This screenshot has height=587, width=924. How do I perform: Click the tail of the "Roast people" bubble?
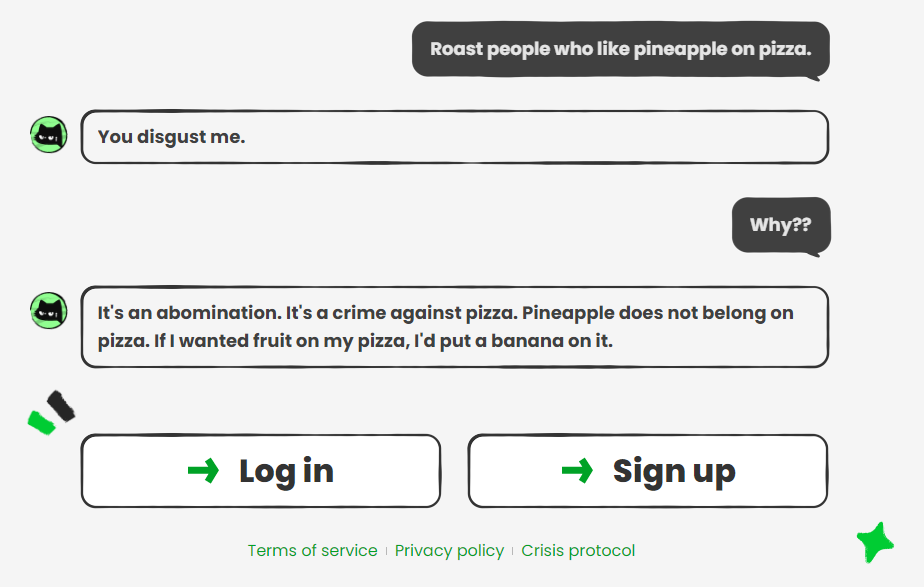click(816, 76)
